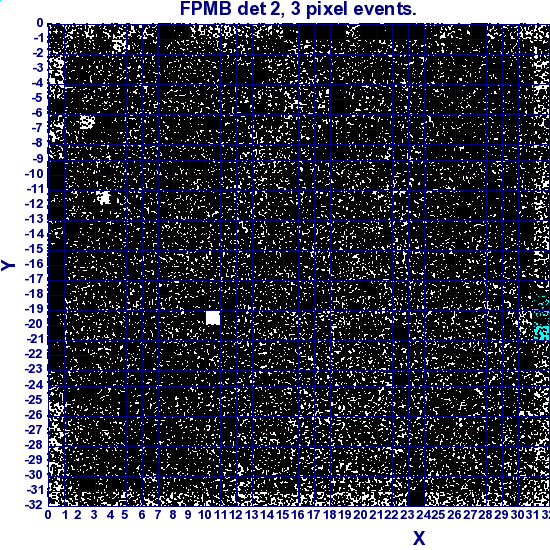Click the X tick label 15
The width and height of the screenshot is (550, 550).
[283, 515]
